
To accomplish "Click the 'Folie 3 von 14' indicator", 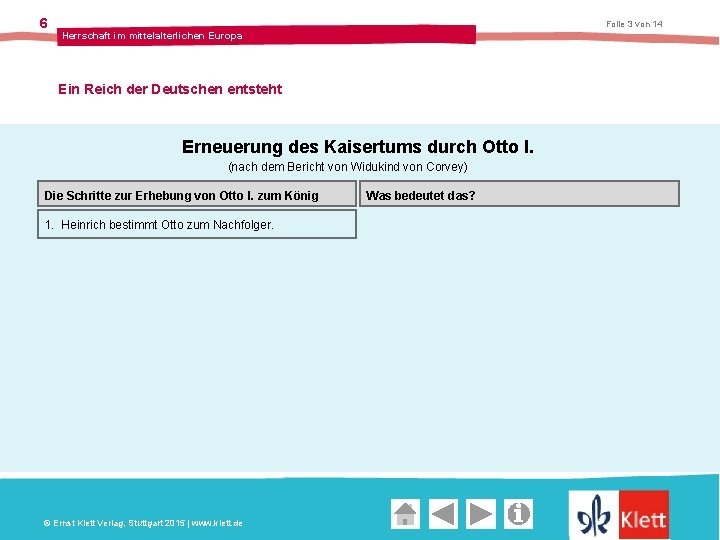I will coord(634,24).
